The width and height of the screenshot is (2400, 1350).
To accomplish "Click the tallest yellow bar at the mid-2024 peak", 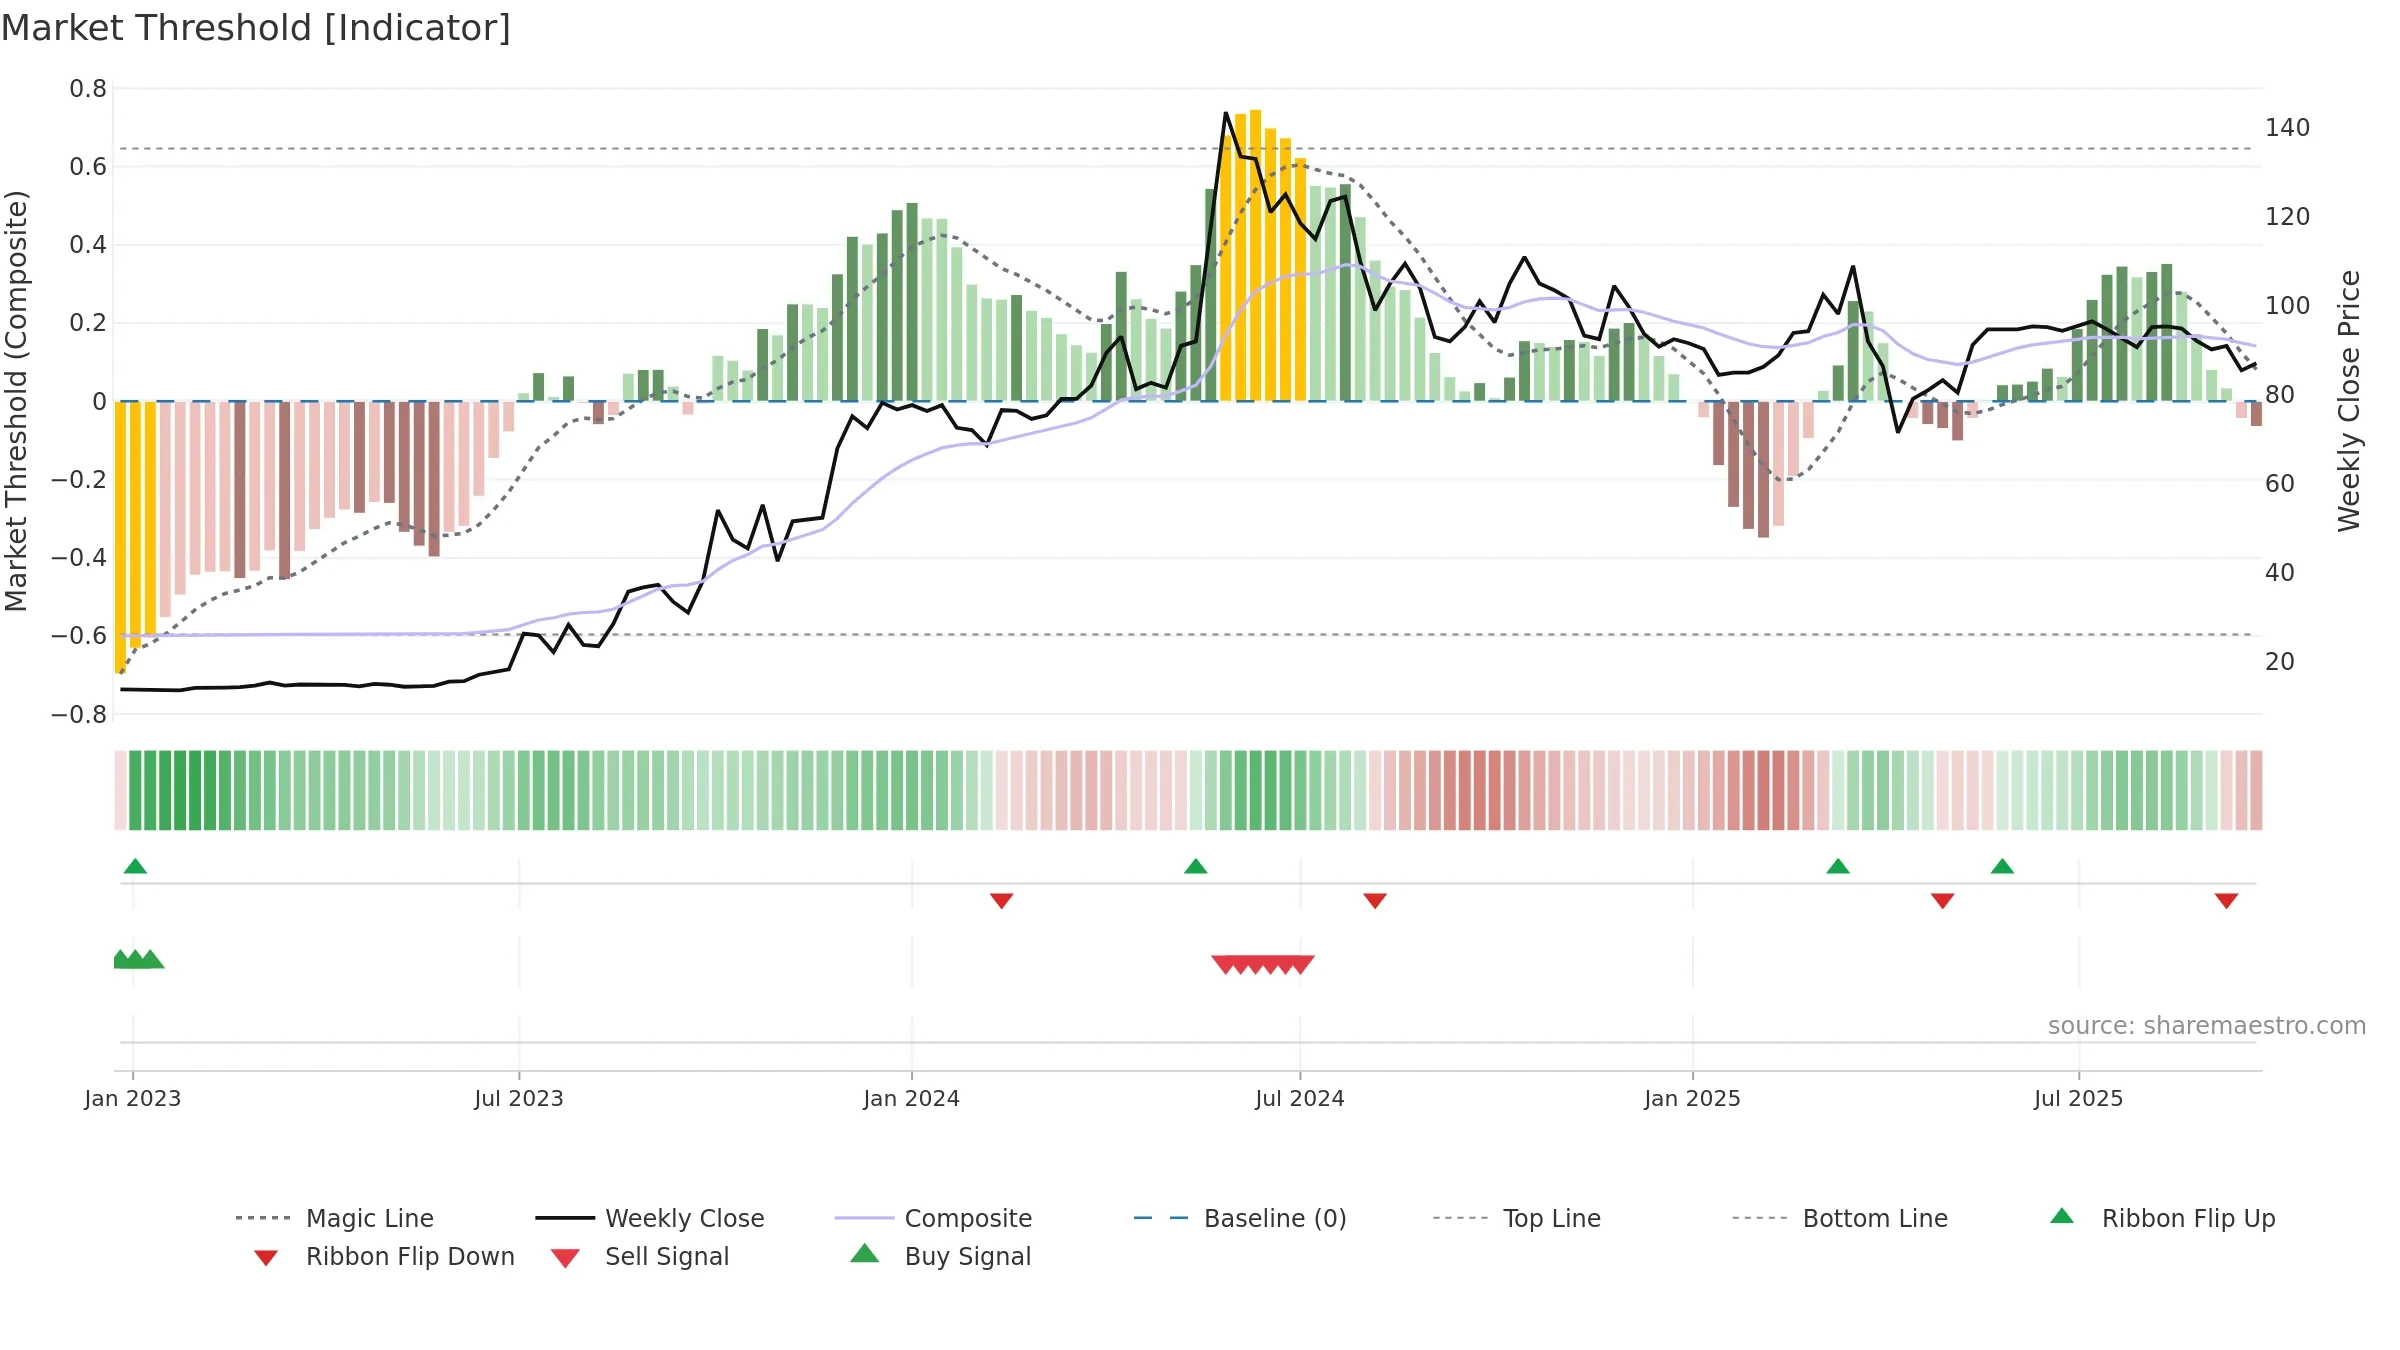I will pyautogui.click(x=1255, y=255).
